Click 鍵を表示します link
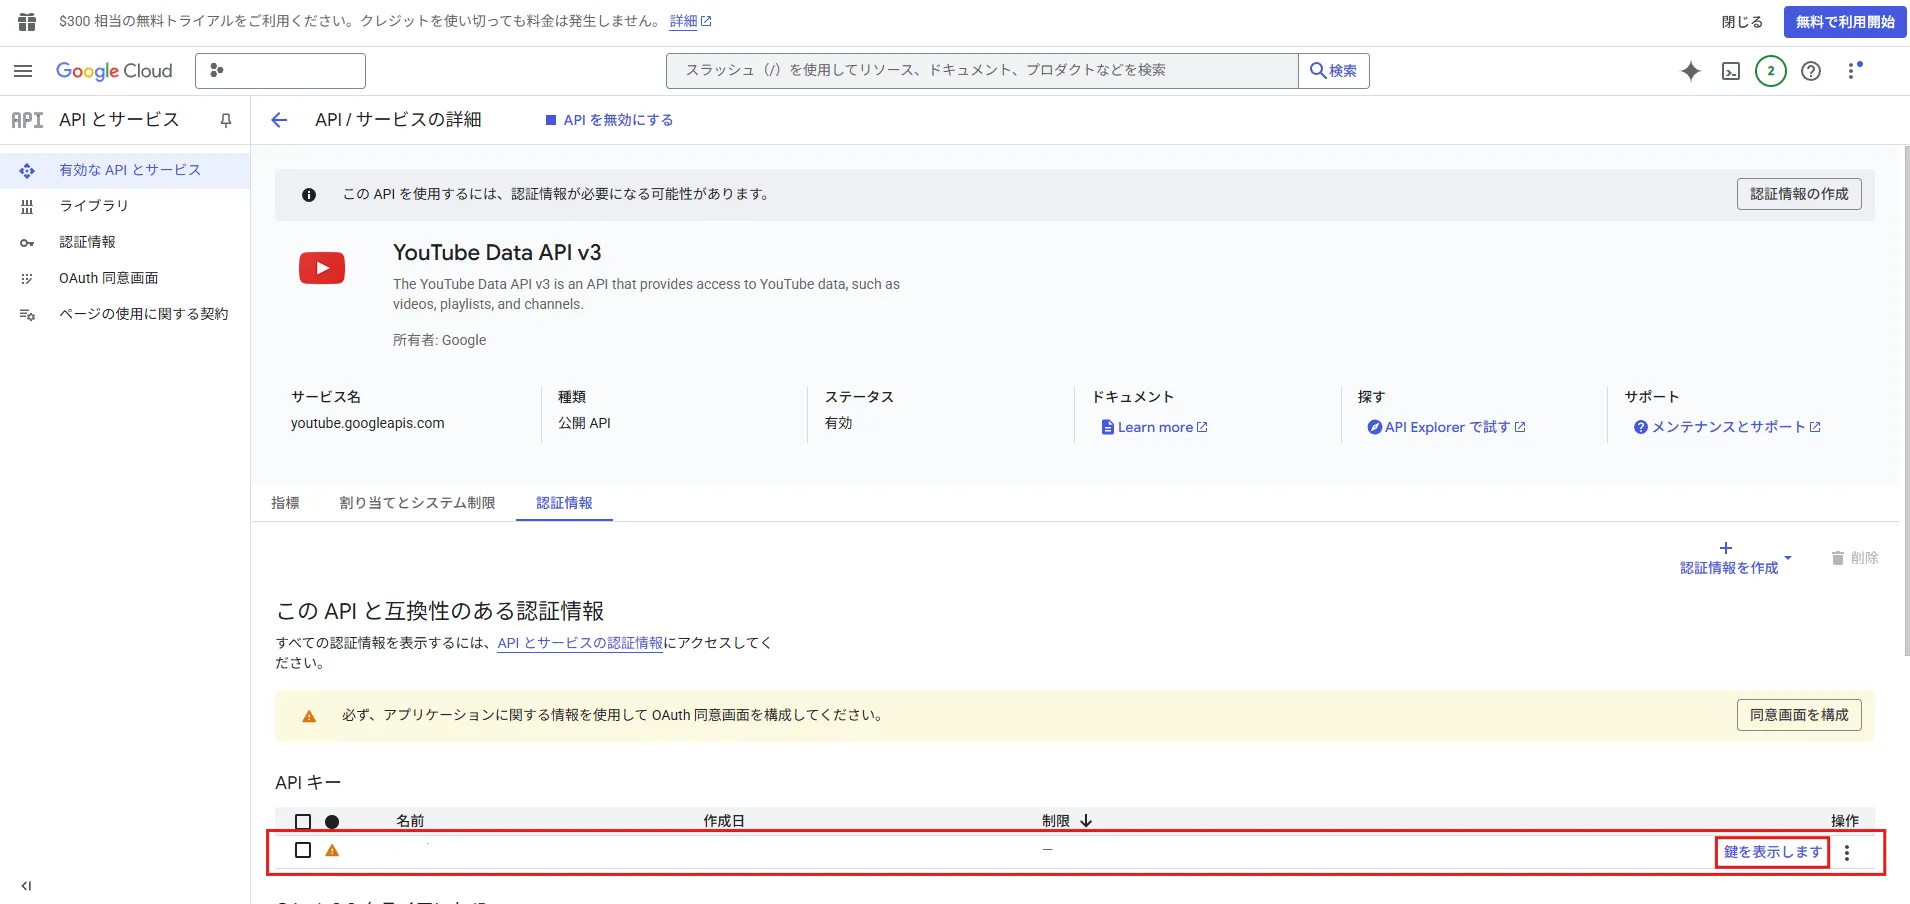 (x=1773, y=852)
